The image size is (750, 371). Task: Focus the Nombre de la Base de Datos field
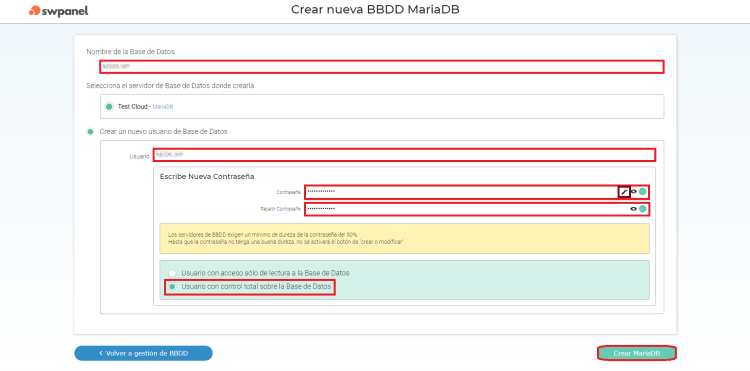click(x=382, y=67)
